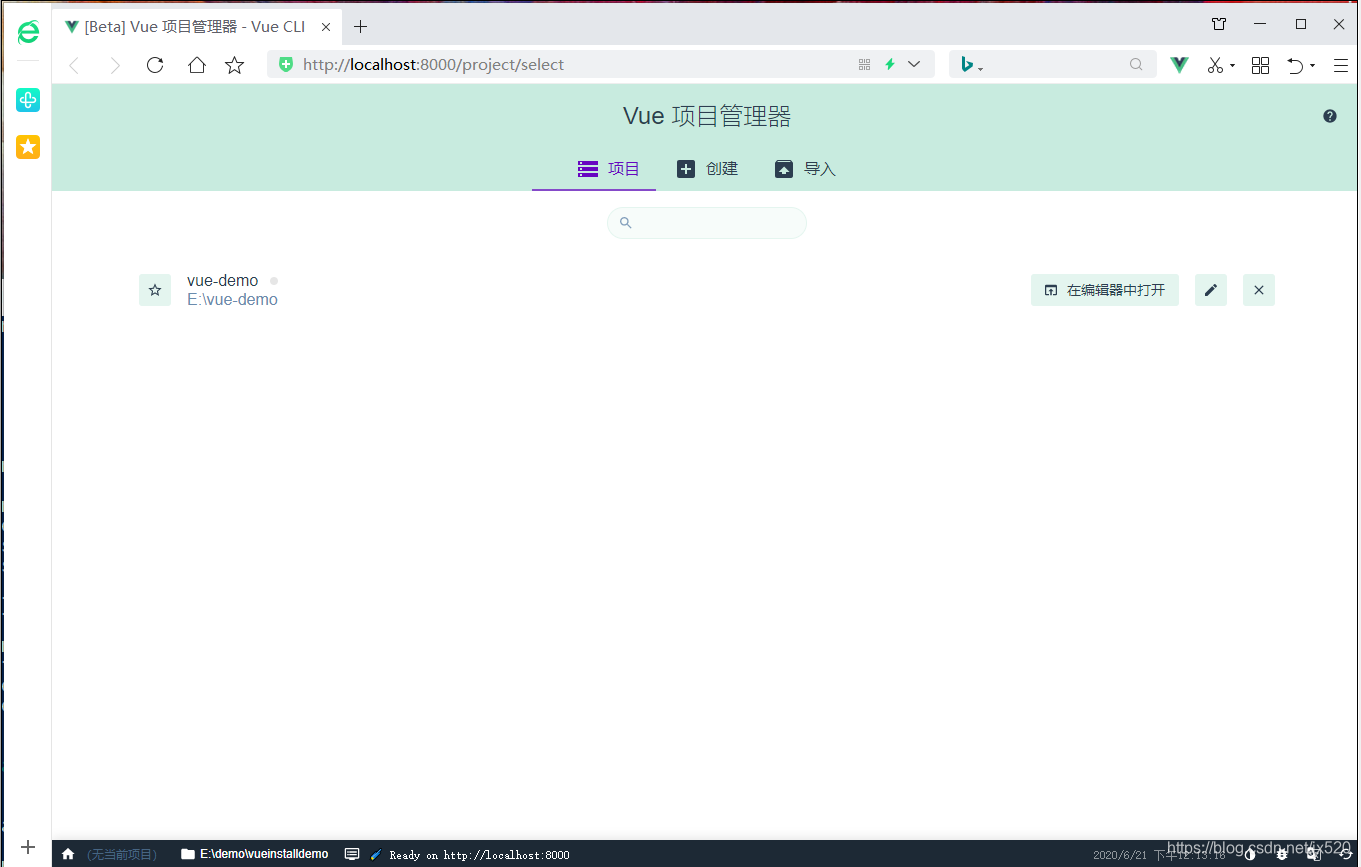Expand the screenshot tool dropdown arrow
The width and height of the screenshot is (1361, 867).
(1232, 66)
